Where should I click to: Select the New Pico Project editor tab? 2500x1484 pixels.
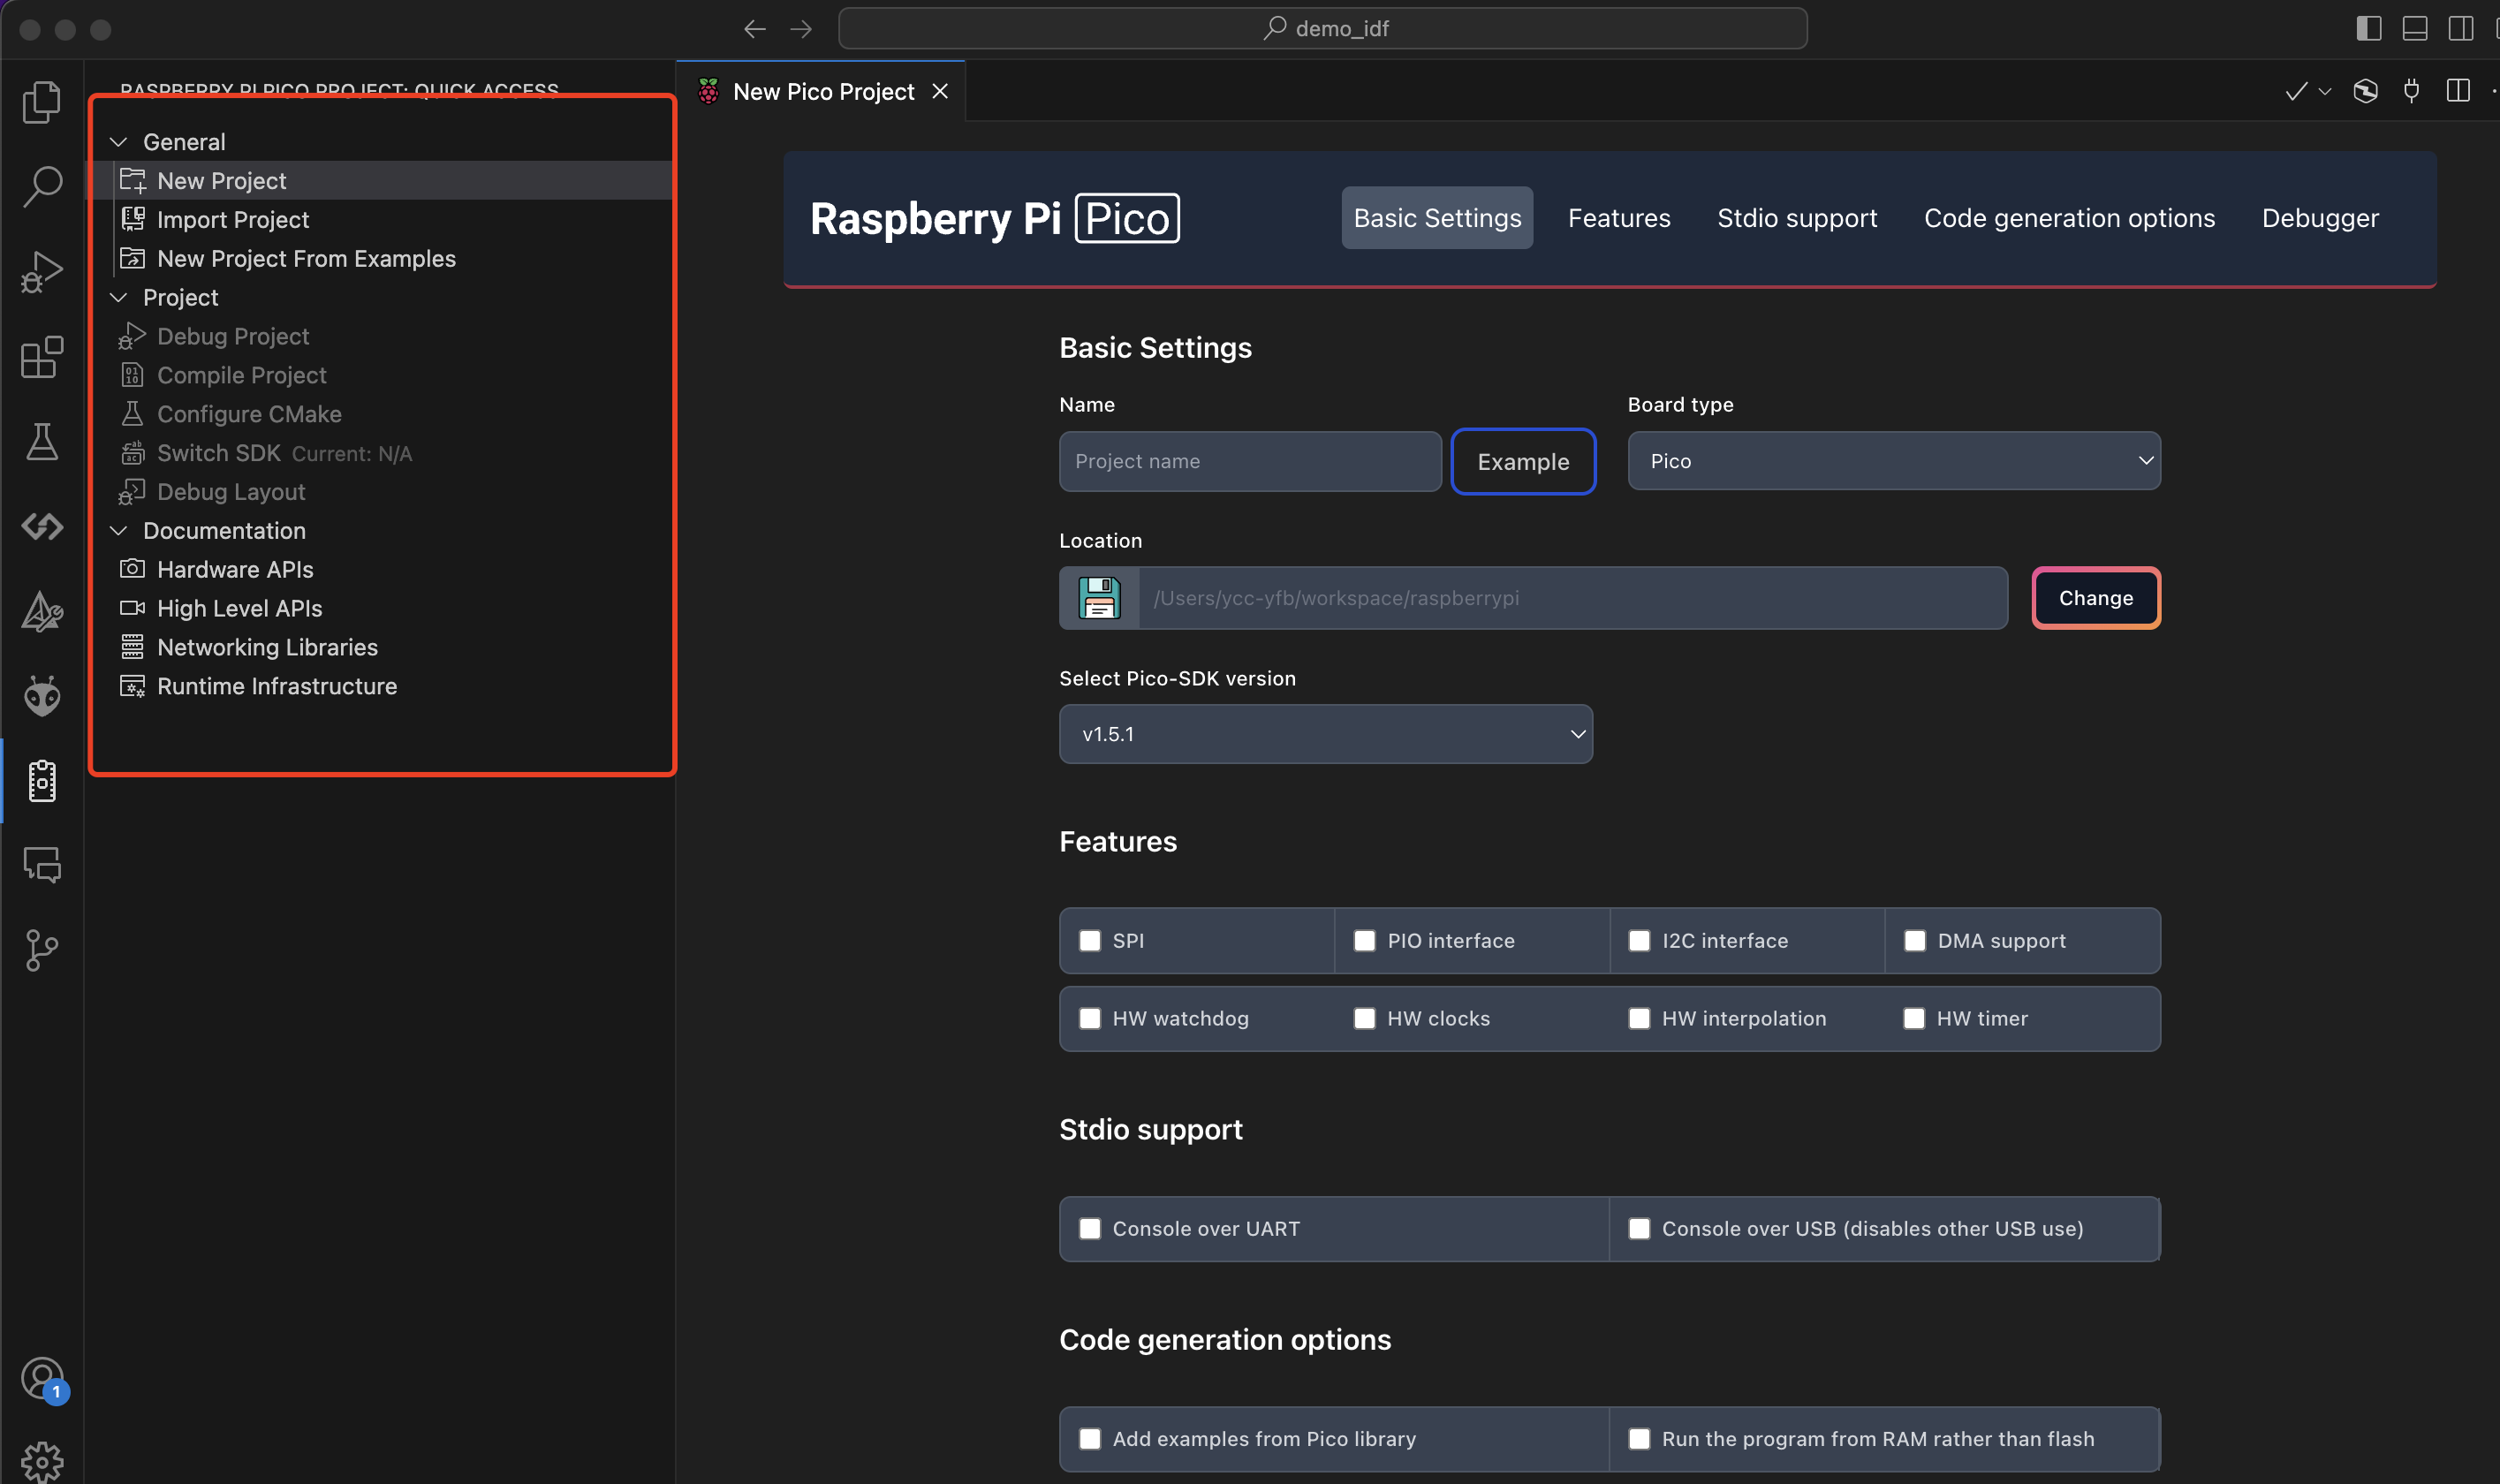click(x=820, y=91)
